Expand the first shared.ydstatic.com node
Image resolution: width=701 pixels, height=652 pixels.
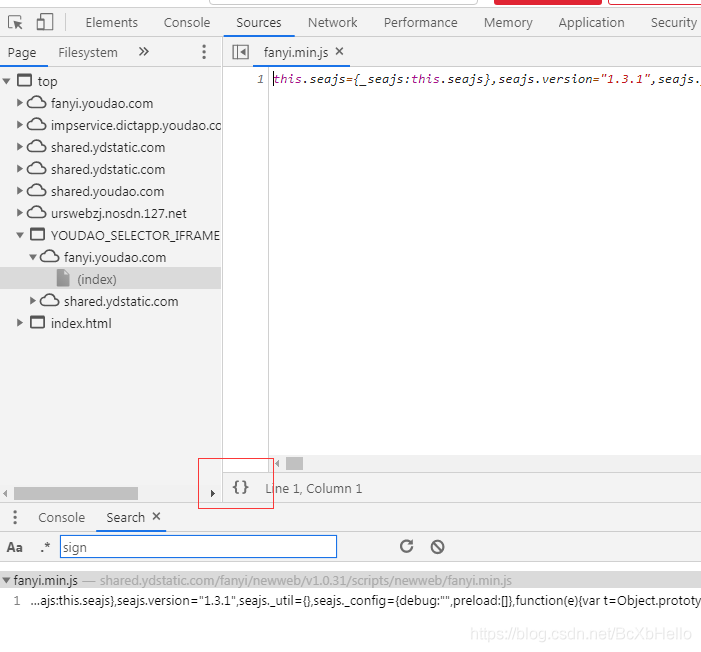(x=19, y=147)
